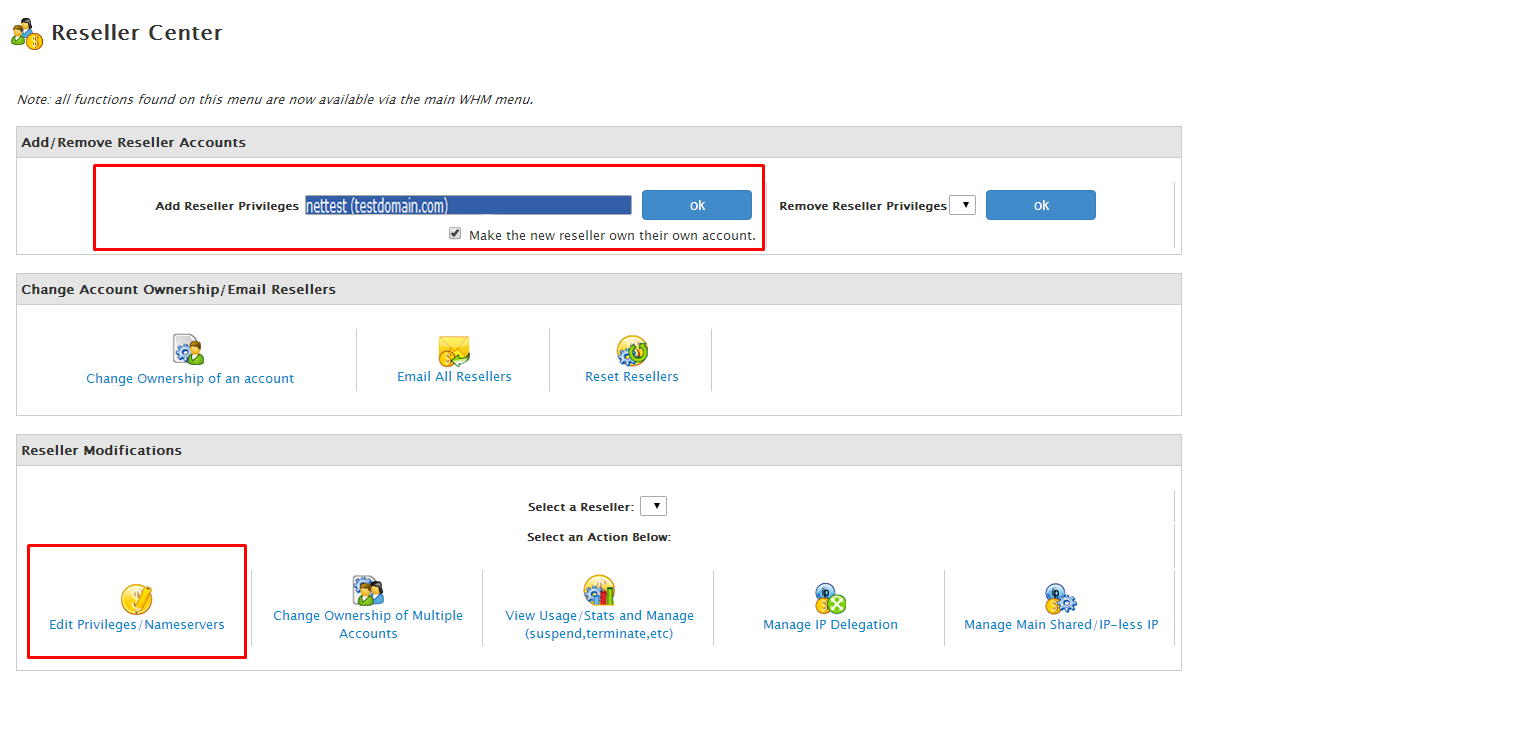Click ok to remove reseller privileges
1534x754 pixels.
1040,204
